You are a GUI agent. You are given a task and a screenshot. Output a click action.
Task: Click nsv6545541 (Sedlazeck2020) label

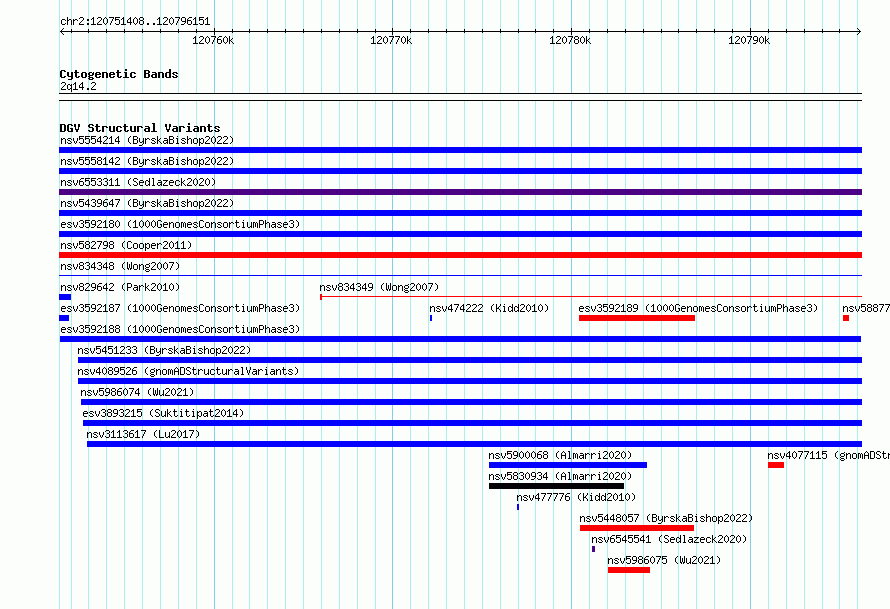669,539
